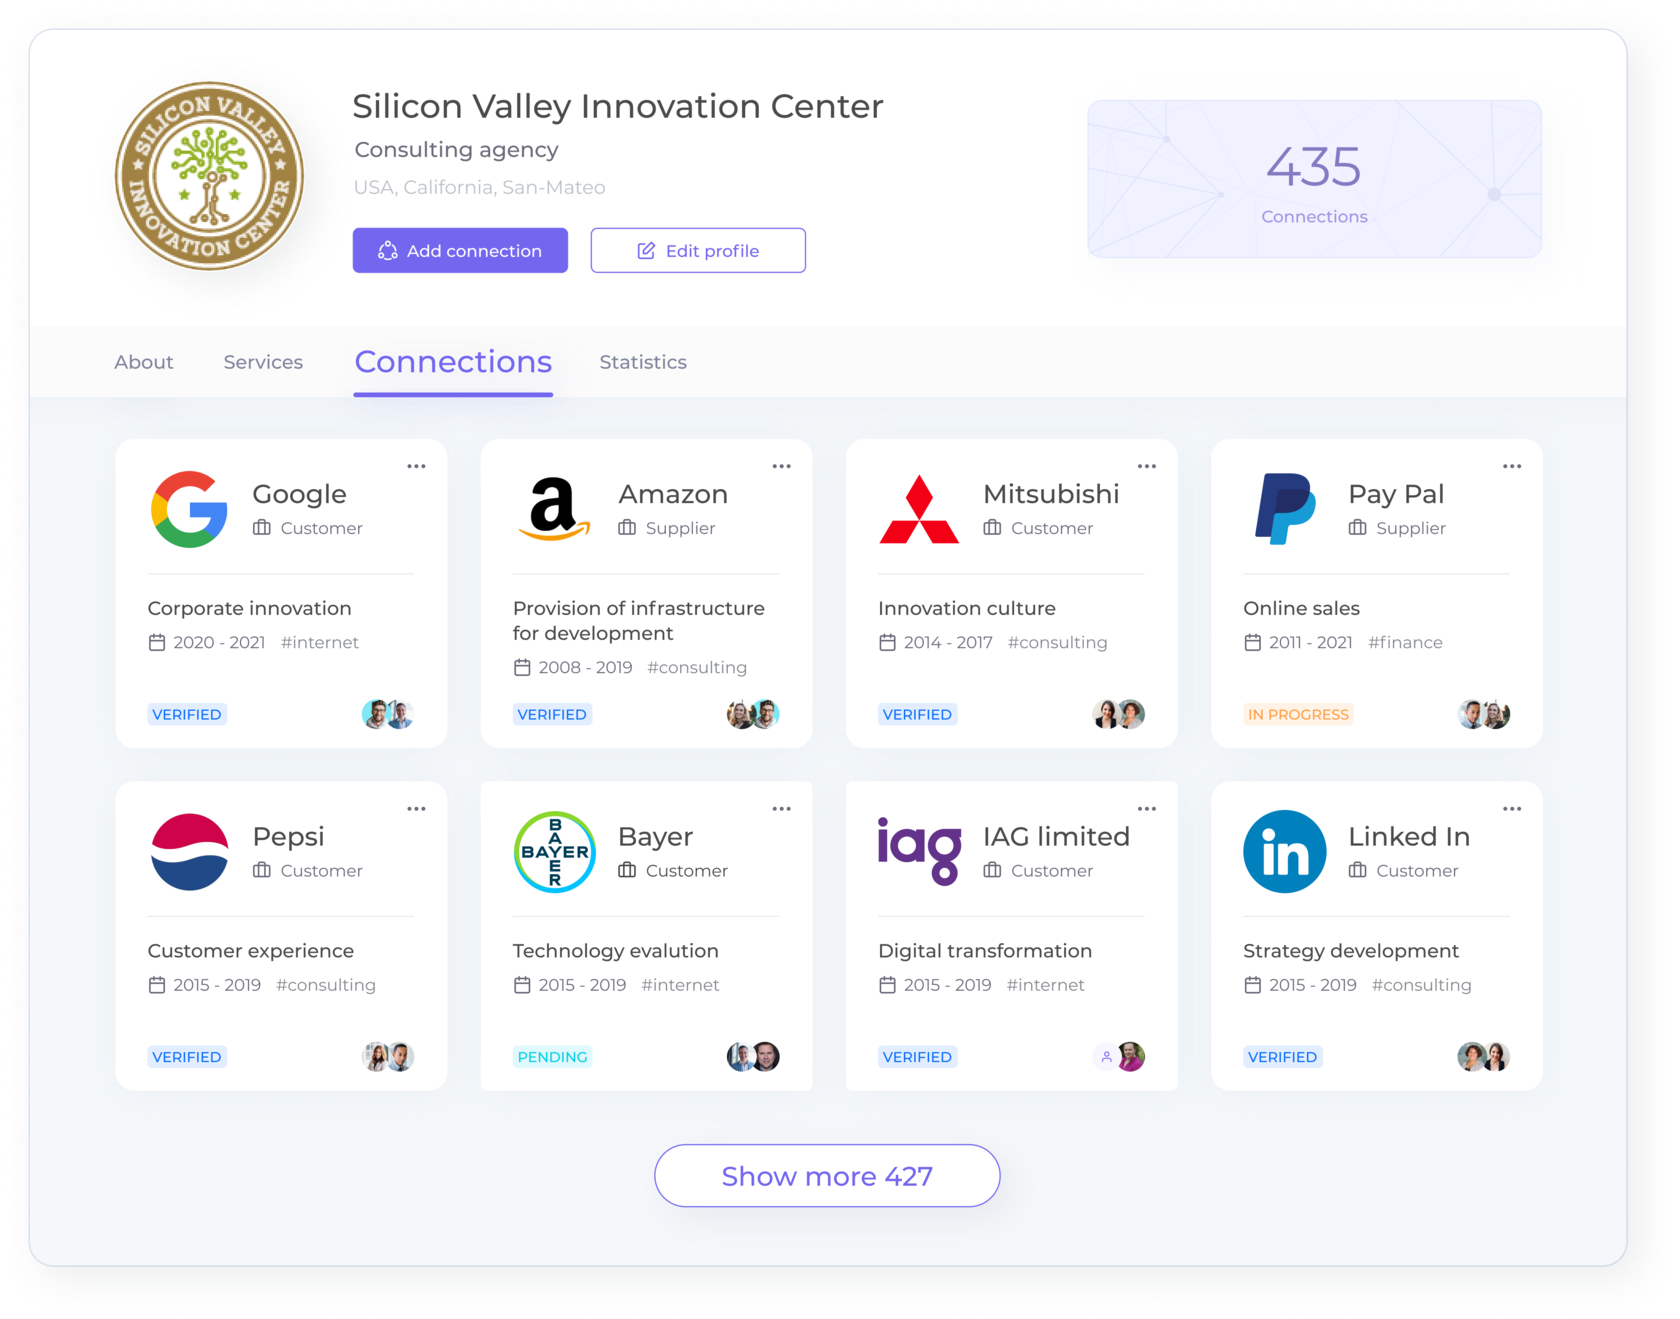Image resolution: width=1680 pixels, height=1319 pixels.
Task: Open the Linked In card three-dot menu
Action: pyautogui.click(x=1511, y=809)
